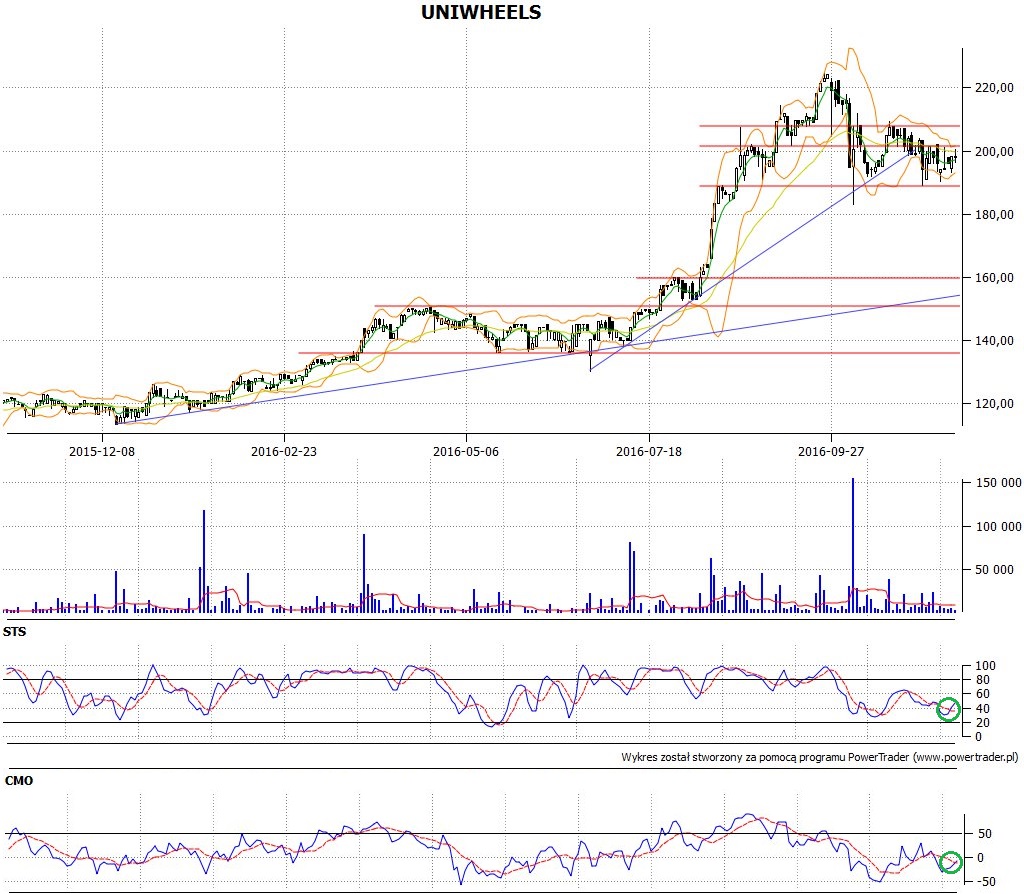1024x894 pixels.
Task: Click the -50 label on CMO axis
Action: click(984, 882)
